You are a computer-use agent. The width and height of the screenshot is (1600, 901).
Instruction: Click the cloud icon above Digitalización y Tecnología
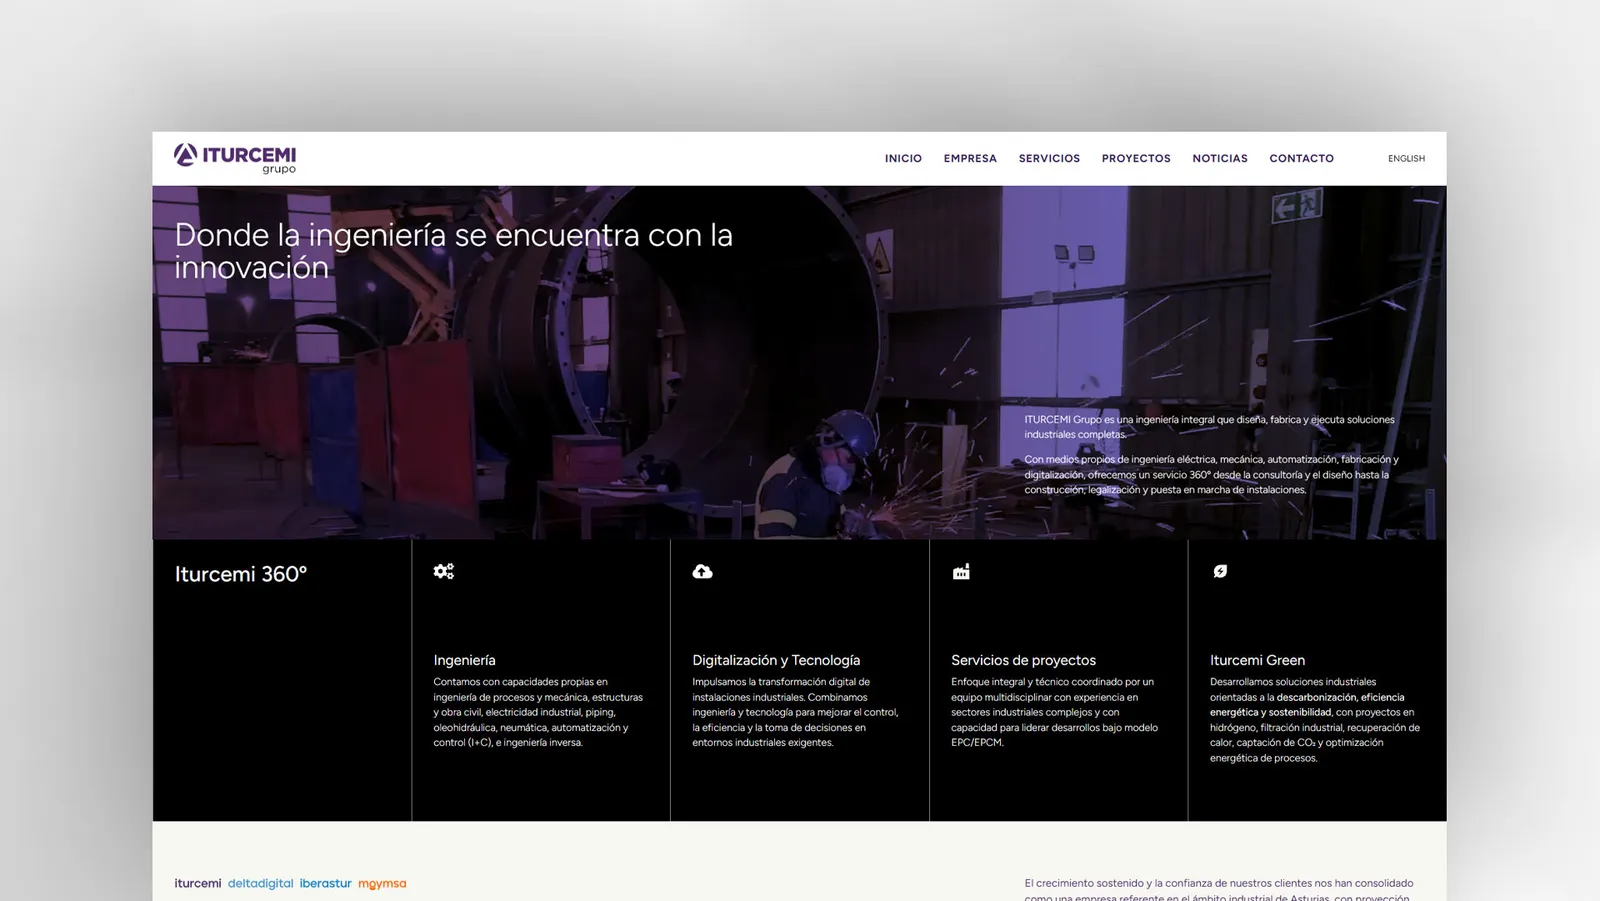pos(703,571)
